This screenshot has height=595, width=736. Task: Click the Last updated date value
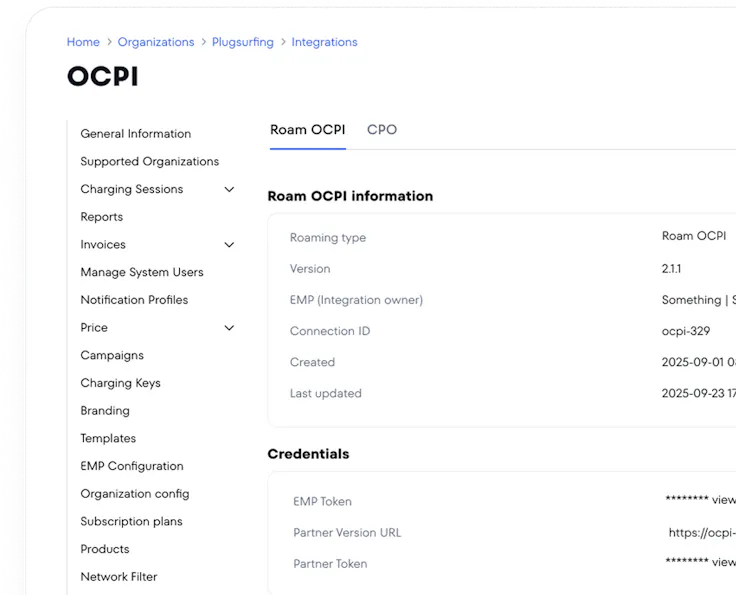click(699, 393)
